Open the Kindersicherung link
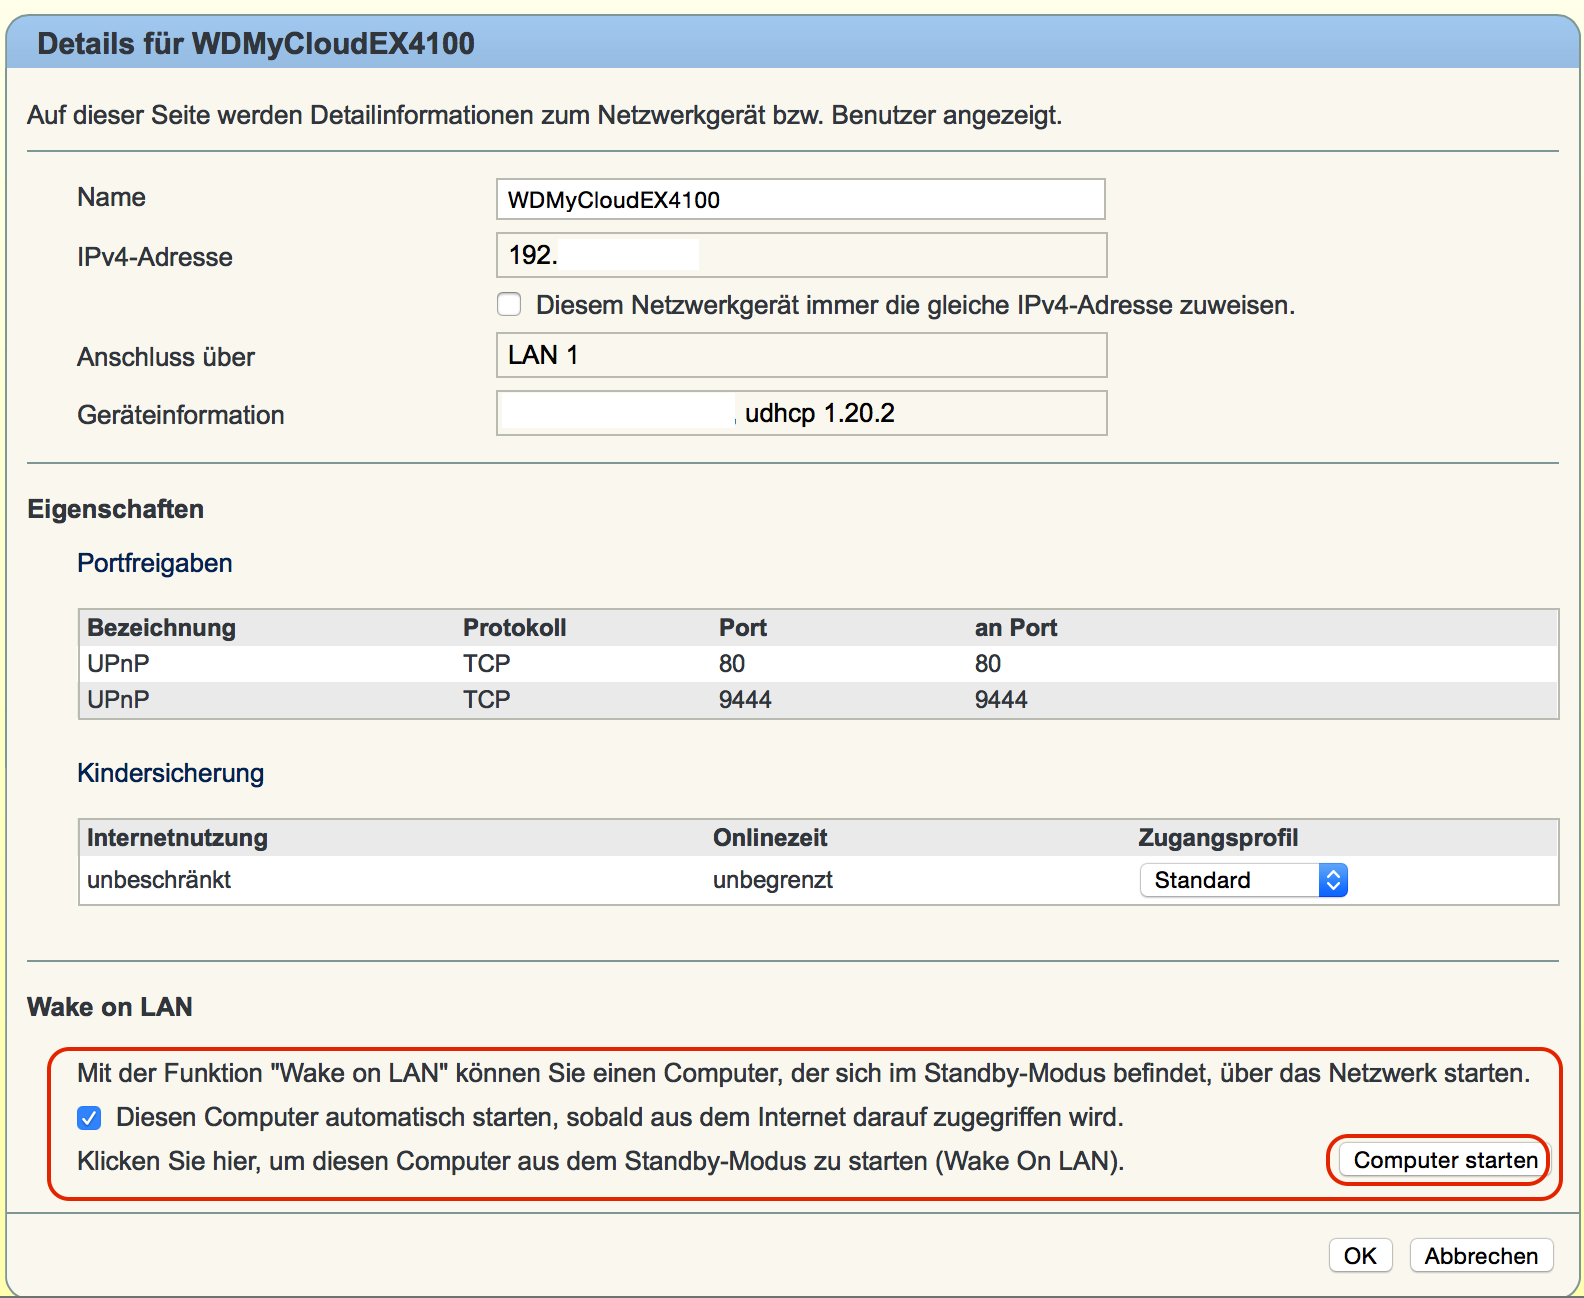 click(x=171, y=773)
